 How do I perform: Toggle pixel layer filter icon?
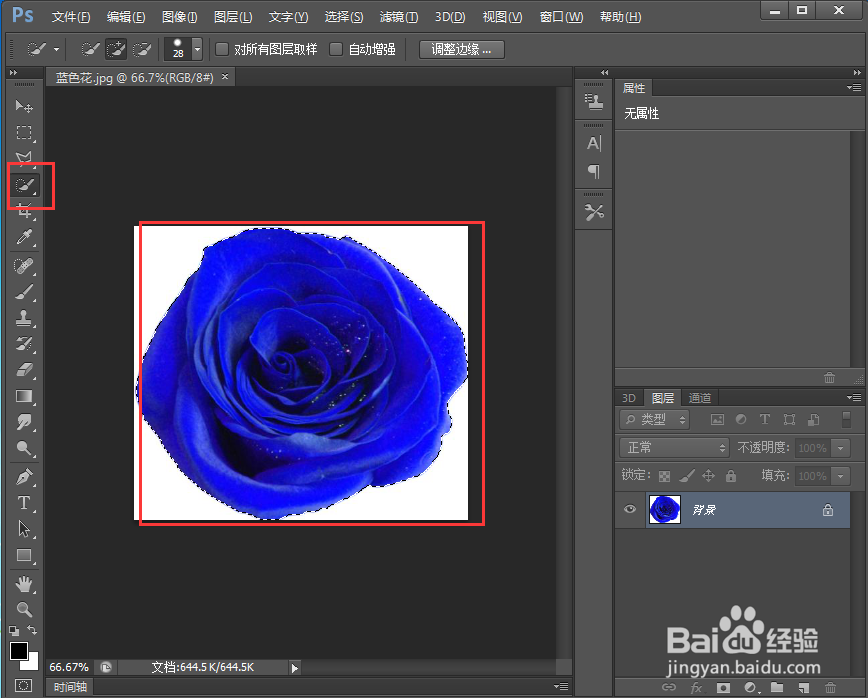pyautogui.click(x=717, y=420)
